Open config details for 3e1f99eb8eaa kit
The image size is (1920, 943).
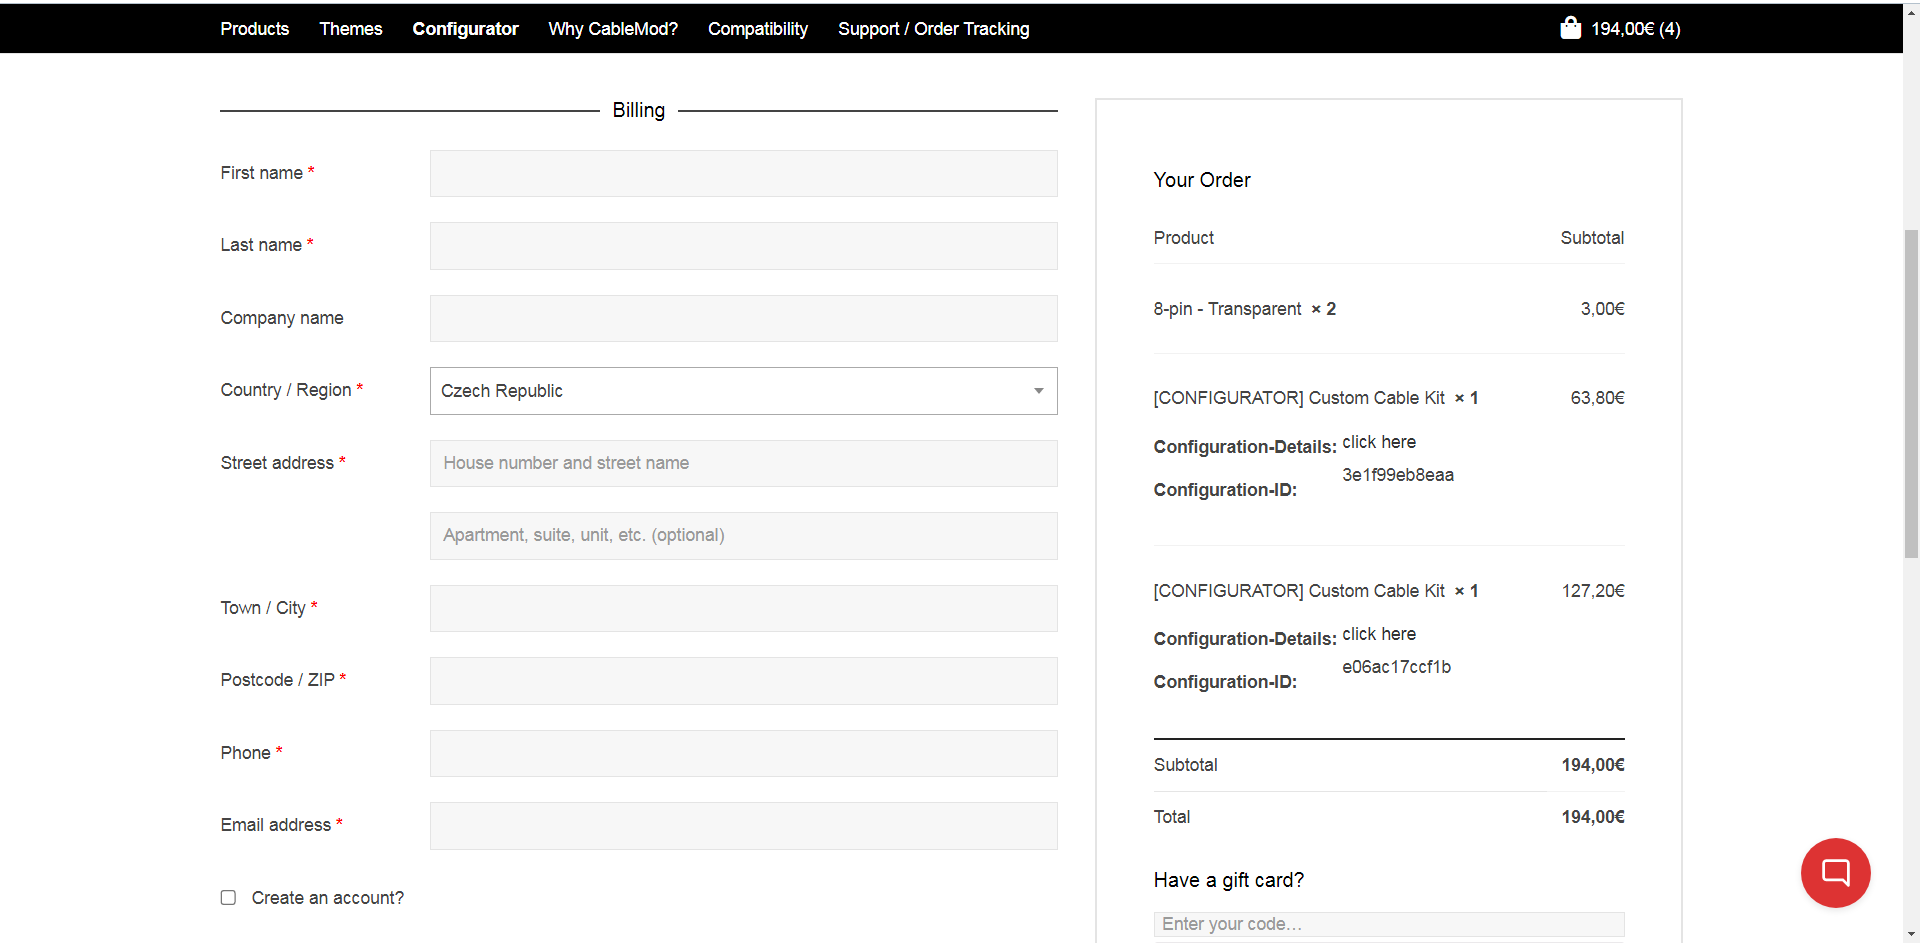[1378, 442]
